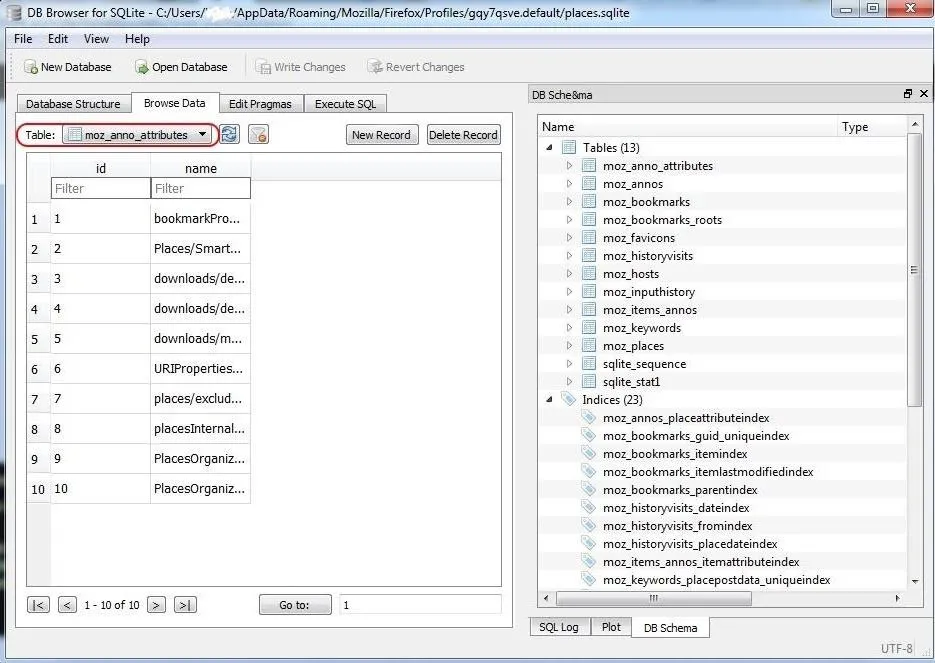Expand the moz_annos schema node
The height and width of the screenshot is (663, 935).
click(569, 184)
